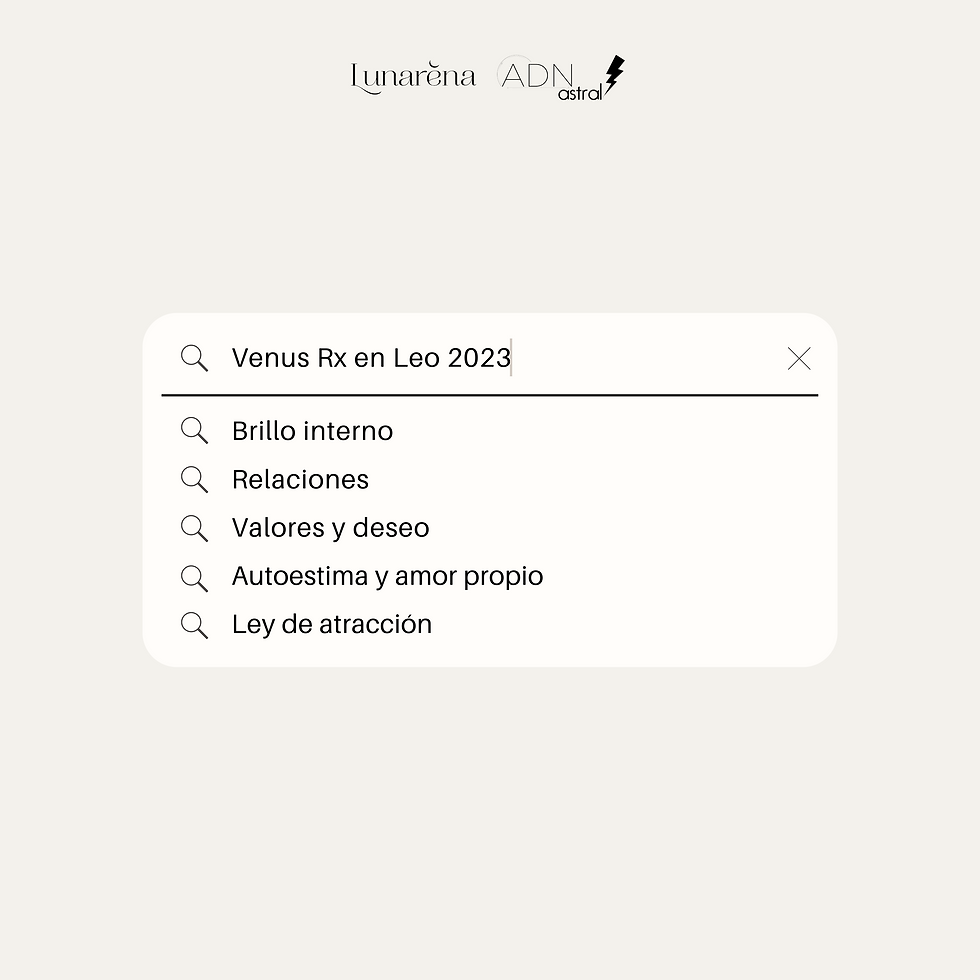Click the black divider line under the search field
Image resolution: width=980 pixels, height=980 pixels.
(490, 395)
